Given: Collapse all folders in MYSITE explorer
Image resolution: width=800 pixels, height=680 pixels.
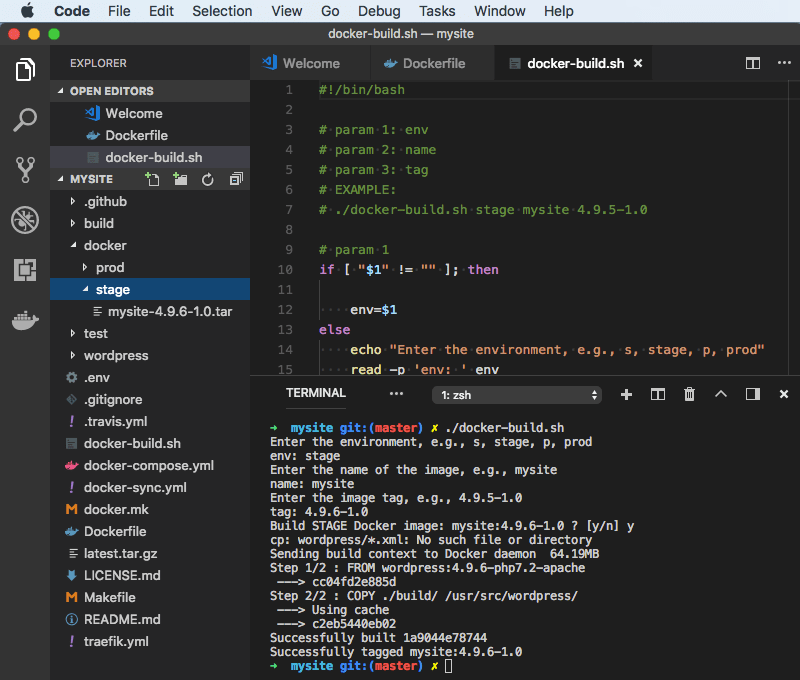Looking at the screenshot, I should coord(236,179).
